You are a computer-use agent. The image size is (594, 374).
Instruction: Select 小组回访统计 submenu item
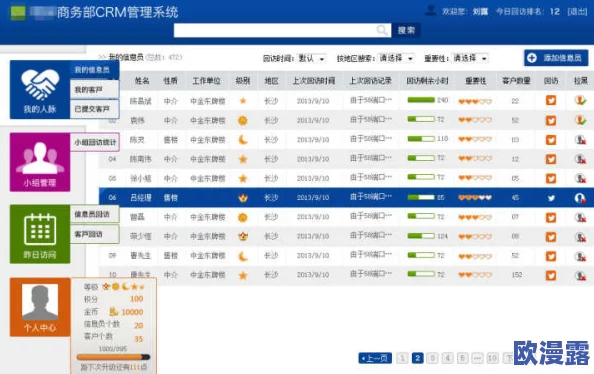pos(95,142)
